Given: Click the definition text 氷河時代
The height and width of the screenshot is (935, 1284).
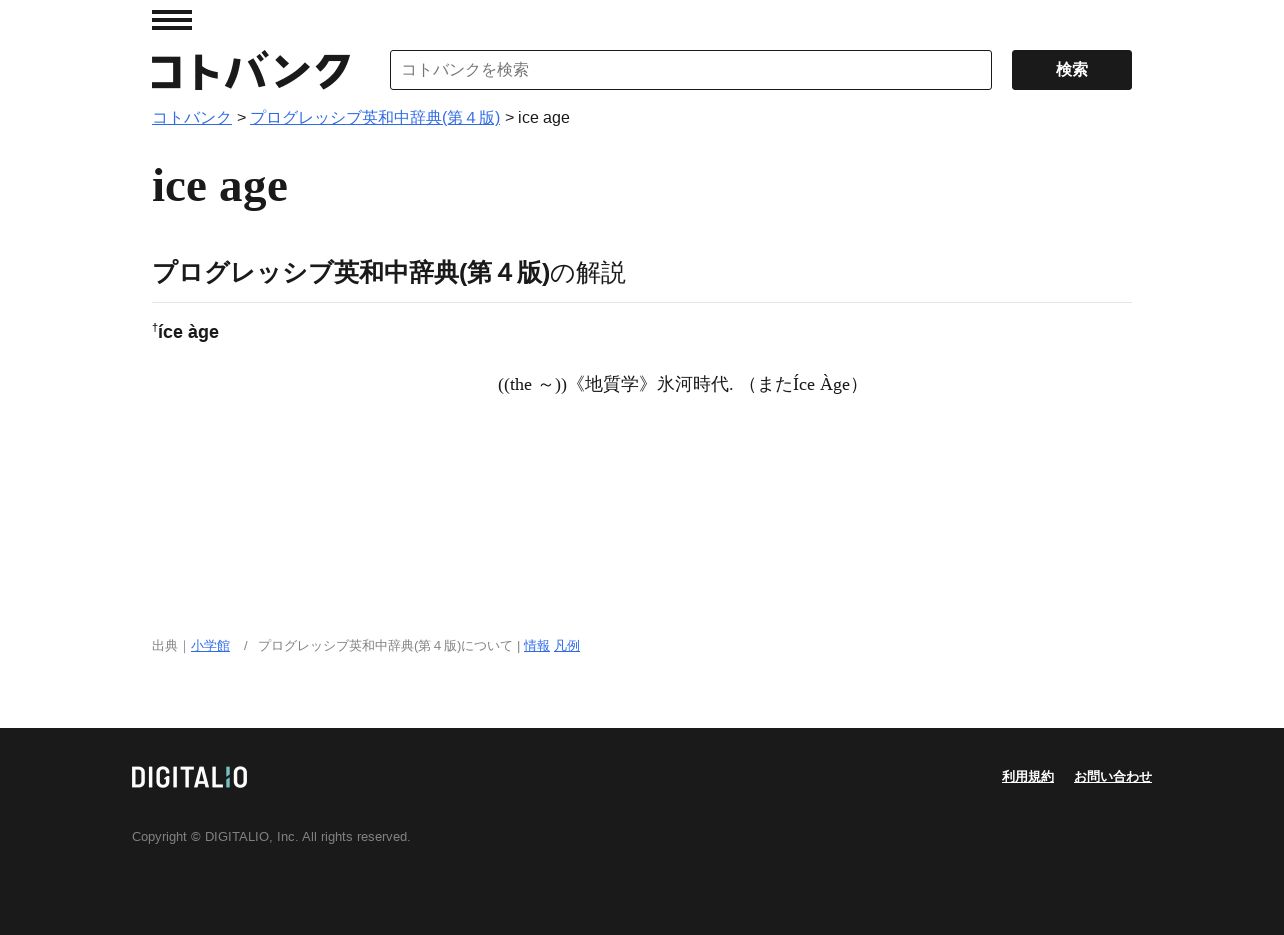Looking at the screenshot, I should (x=695, y=384).
